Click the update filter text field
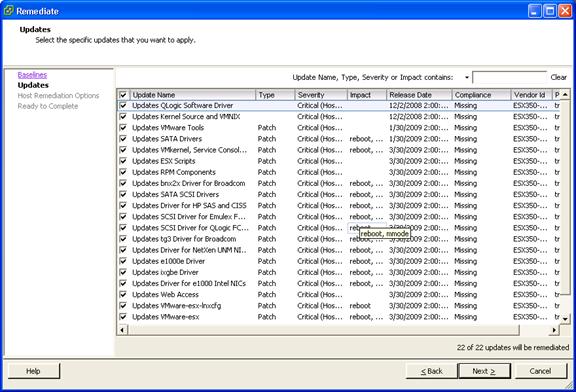Screen dimensions: 576x392 tap(509, 78)
